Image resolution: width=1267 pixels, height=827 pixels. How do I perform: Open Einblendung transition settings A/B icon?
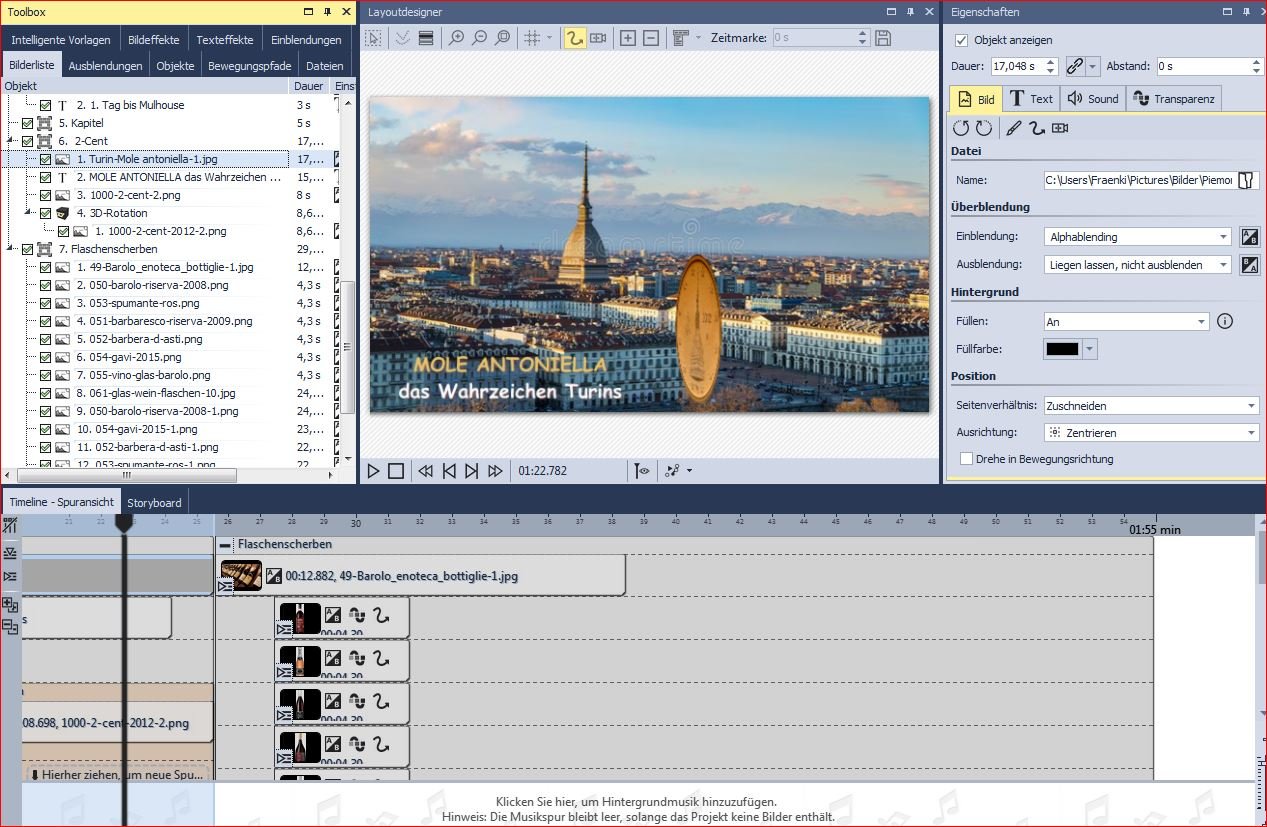1249,237
